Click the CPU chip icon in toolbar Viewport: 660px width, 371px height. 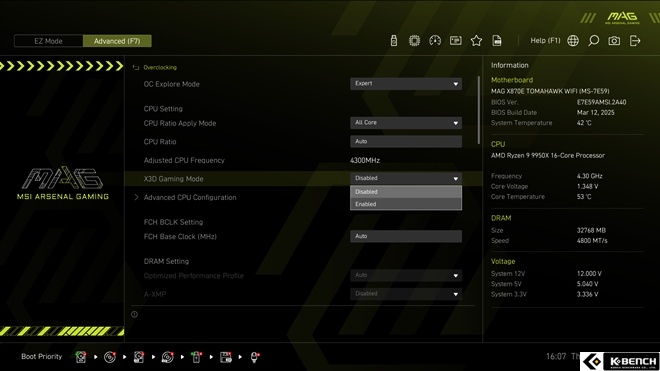point(414,40)
